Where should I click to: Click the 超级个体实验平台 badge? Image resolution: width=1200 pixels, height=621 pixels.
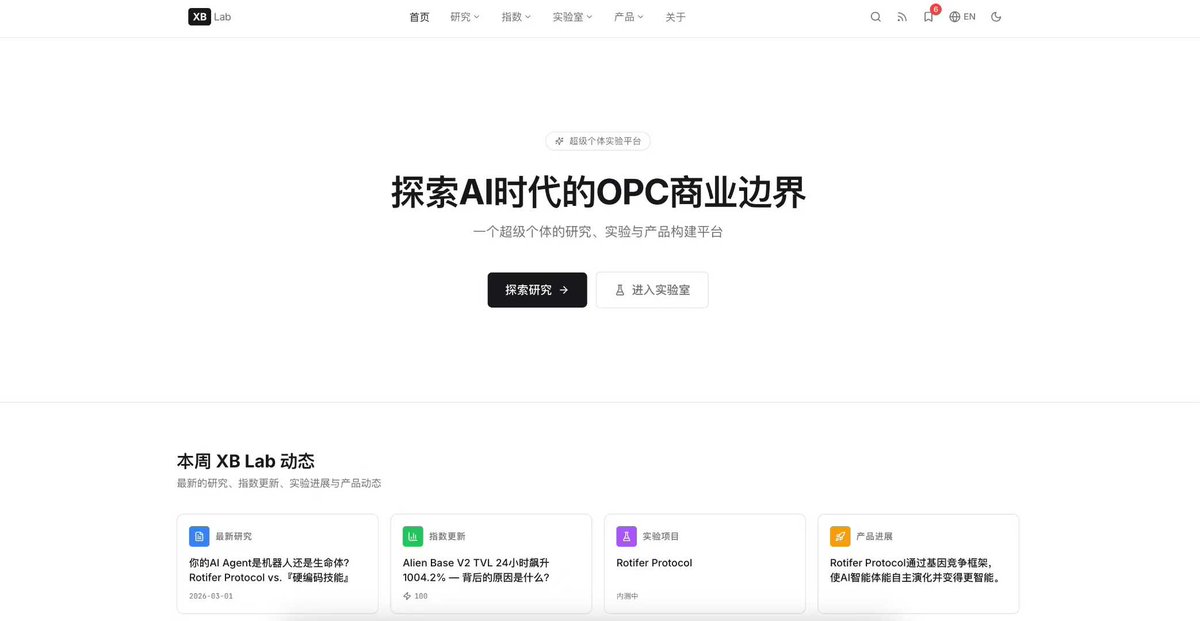click(598, 141)
